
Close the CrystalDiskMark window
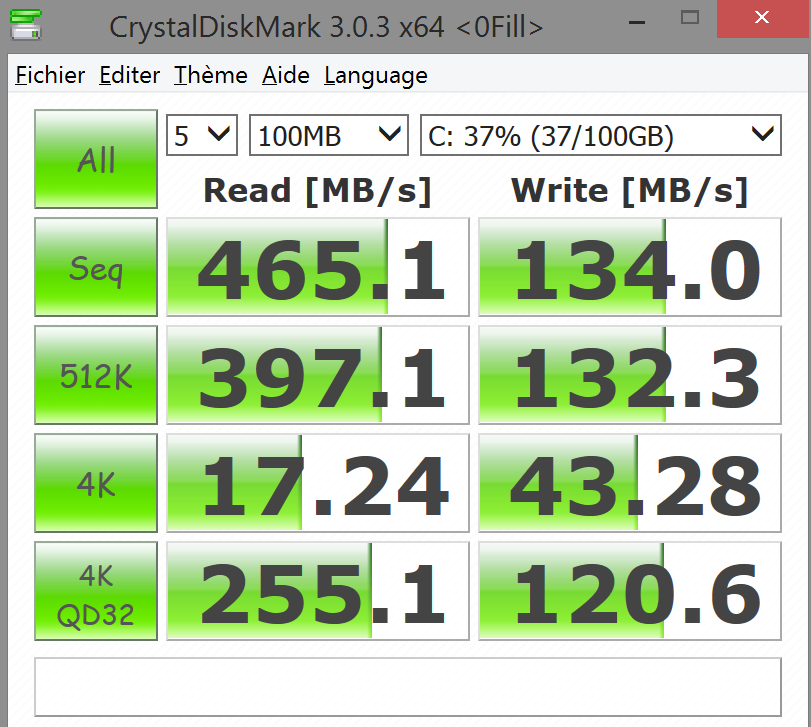(761, 18)
